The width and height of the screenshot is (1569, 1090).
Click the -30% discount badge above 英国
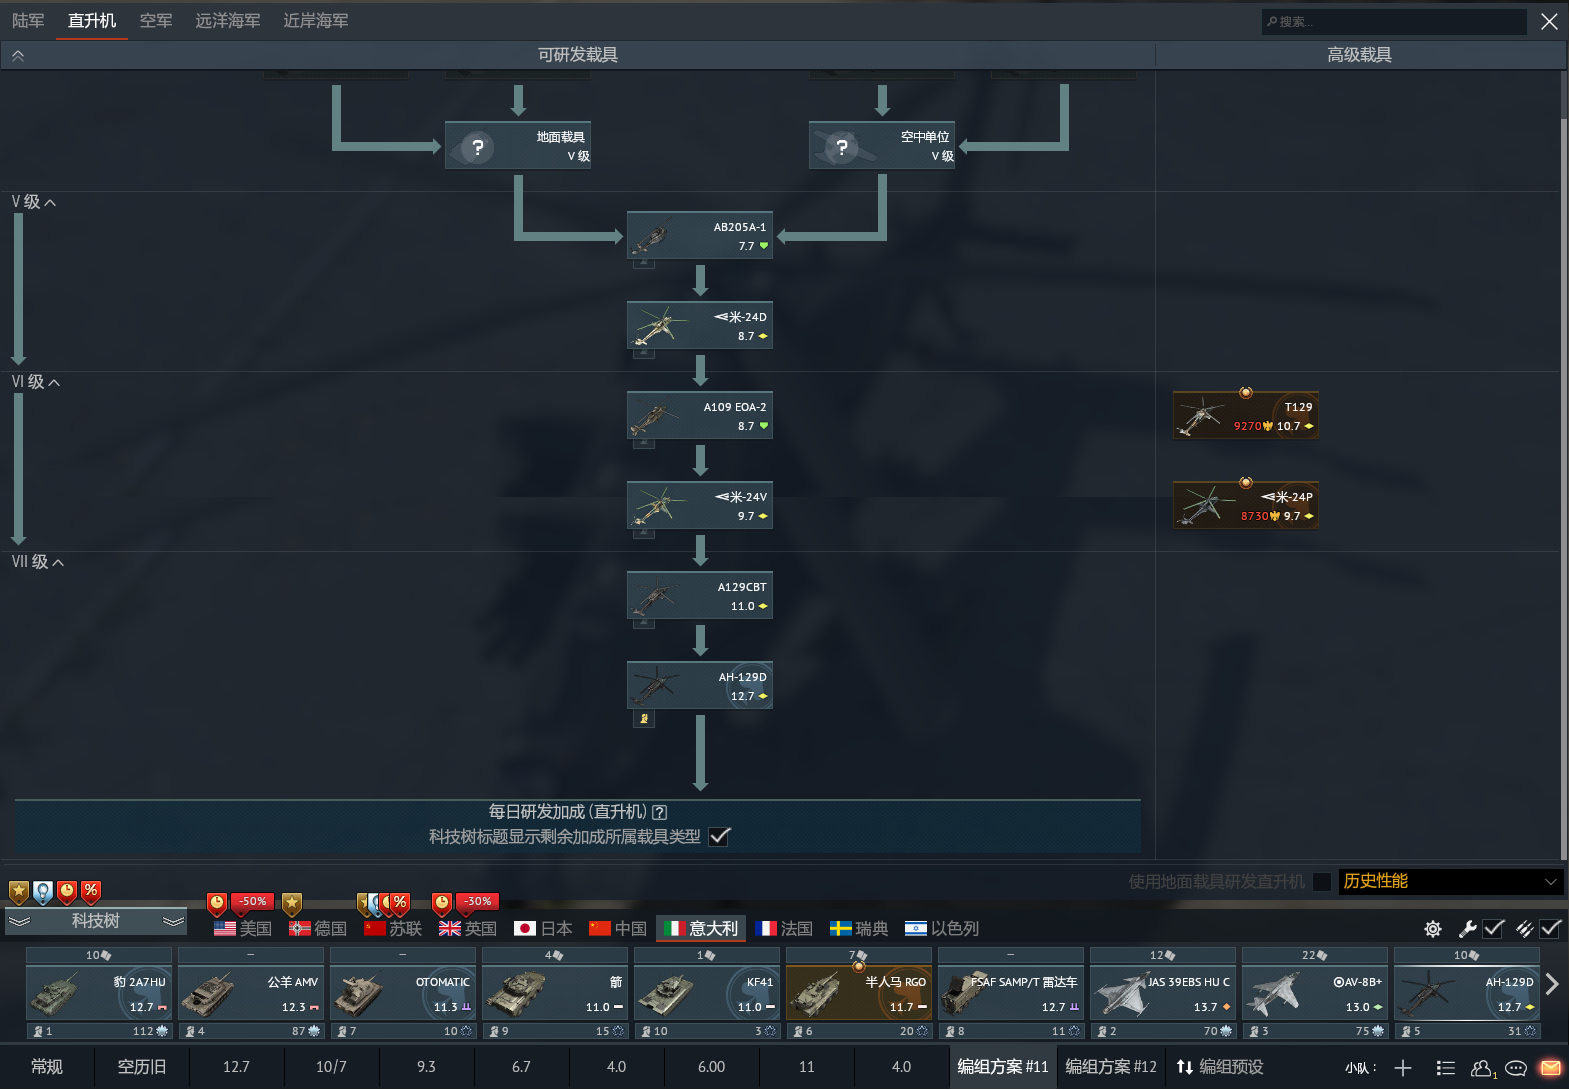click(478, 902)
